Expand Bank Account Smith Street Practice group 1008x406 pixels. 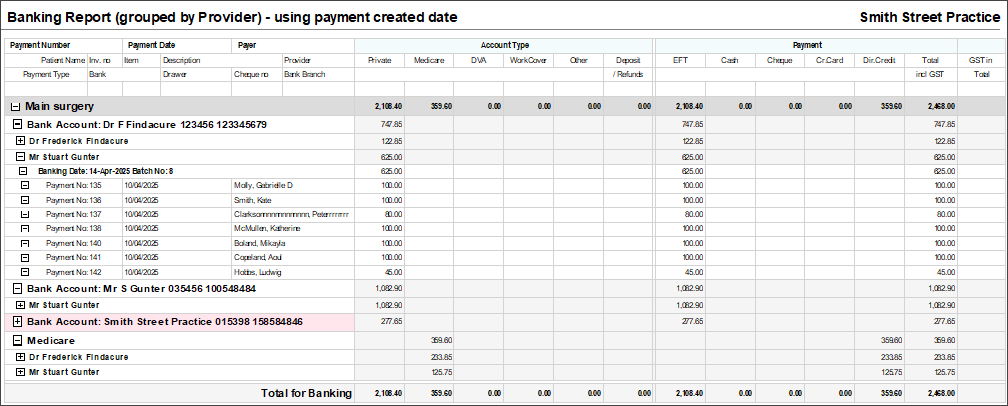17,321
